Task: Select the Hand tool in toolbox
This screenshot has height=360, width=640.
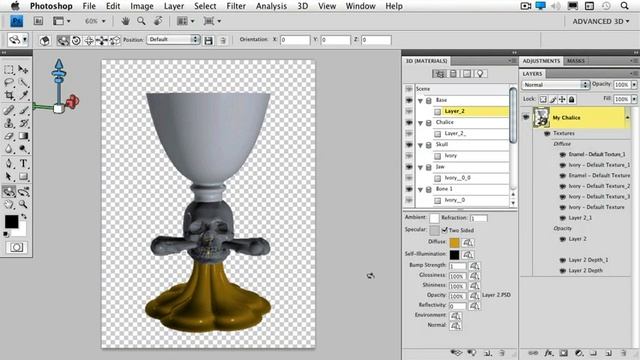Action: coord(9,204)
